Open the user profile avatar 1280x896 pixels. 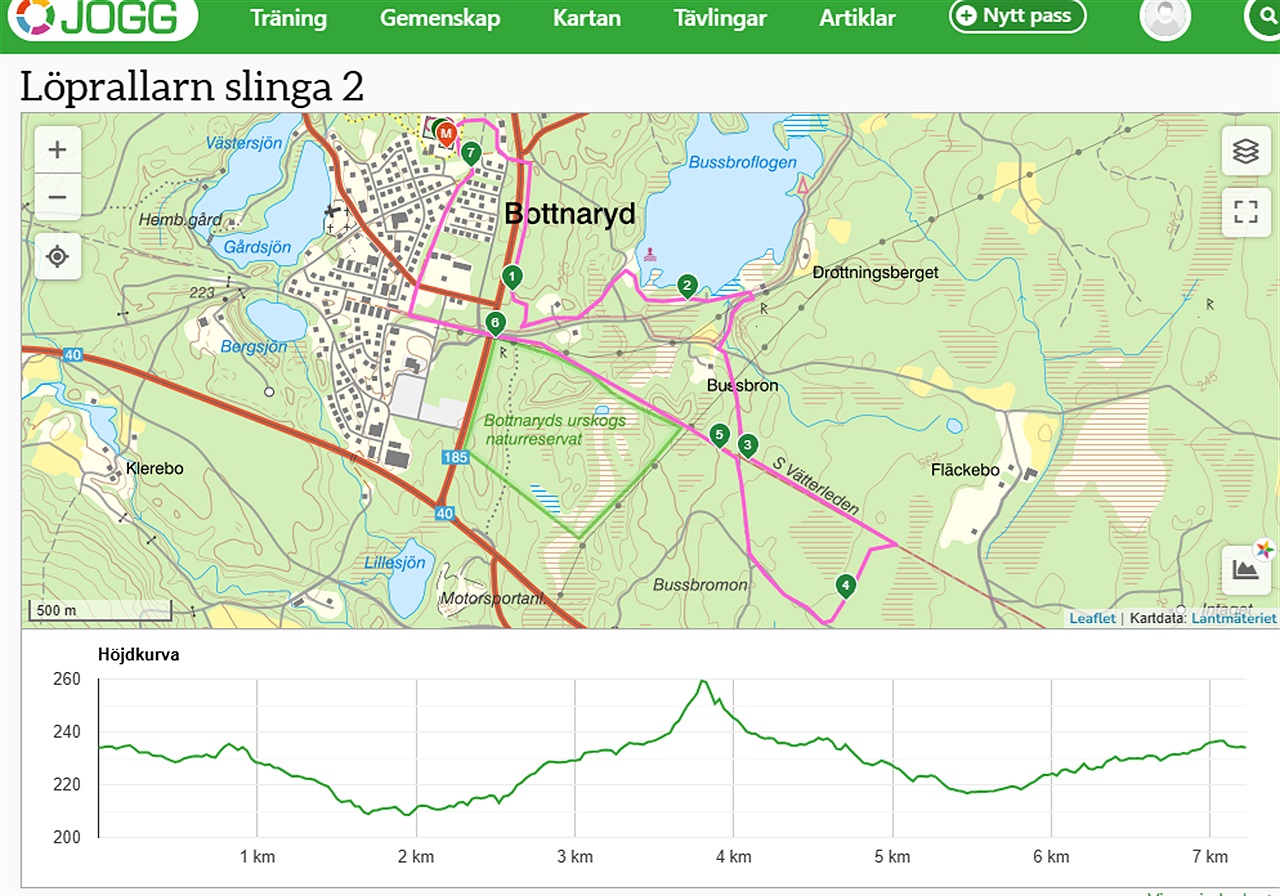point(1166,17)
